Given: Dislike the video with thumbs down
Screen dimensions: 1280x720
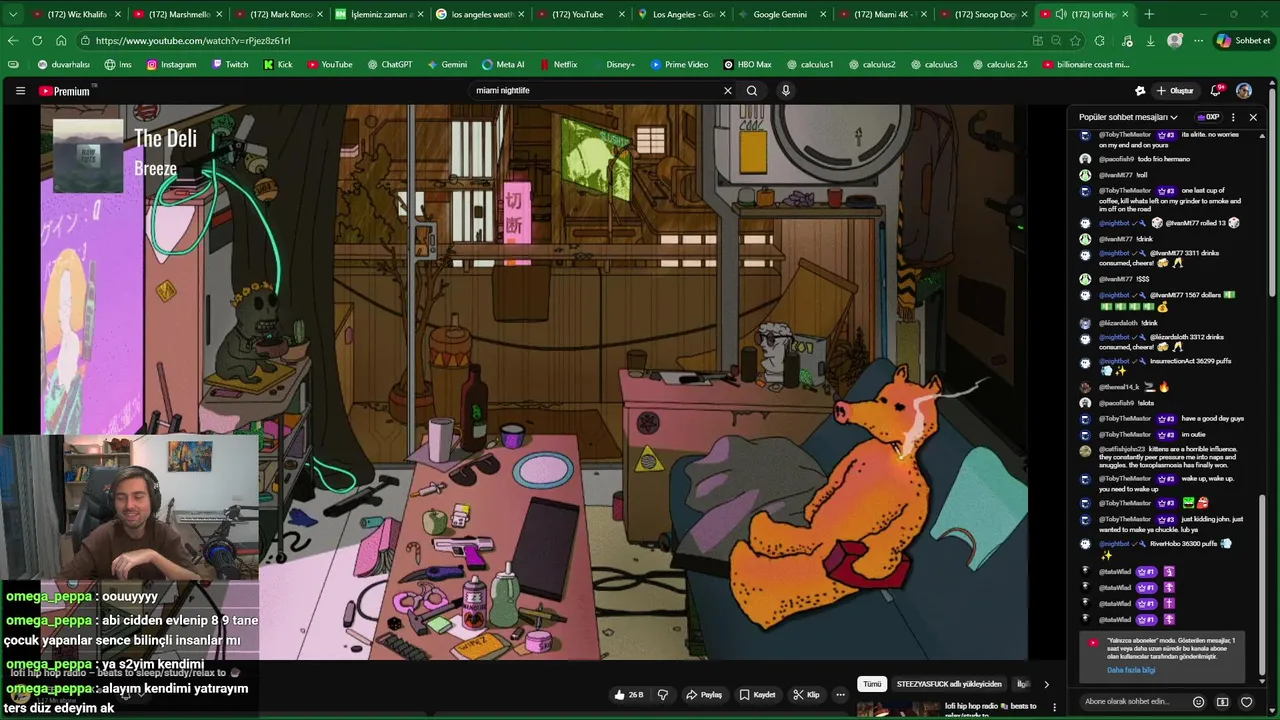Looking at the screenshot, I should pos(662,695).
